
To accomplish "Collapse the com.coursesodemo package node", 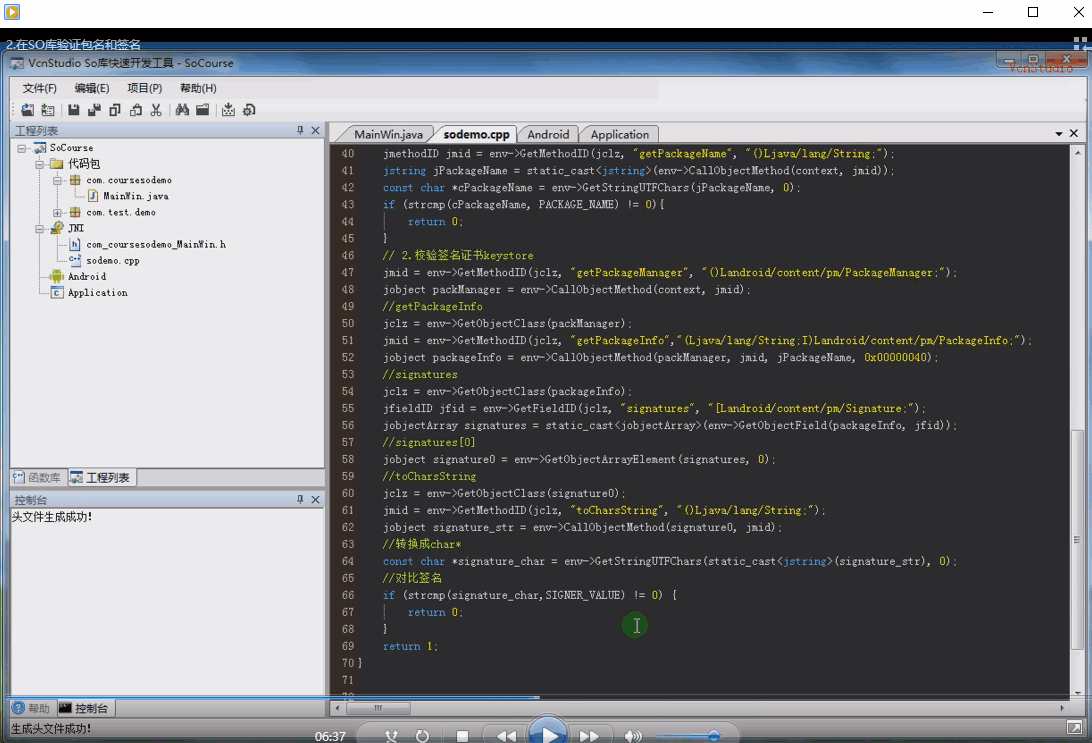I will [58, 180].
